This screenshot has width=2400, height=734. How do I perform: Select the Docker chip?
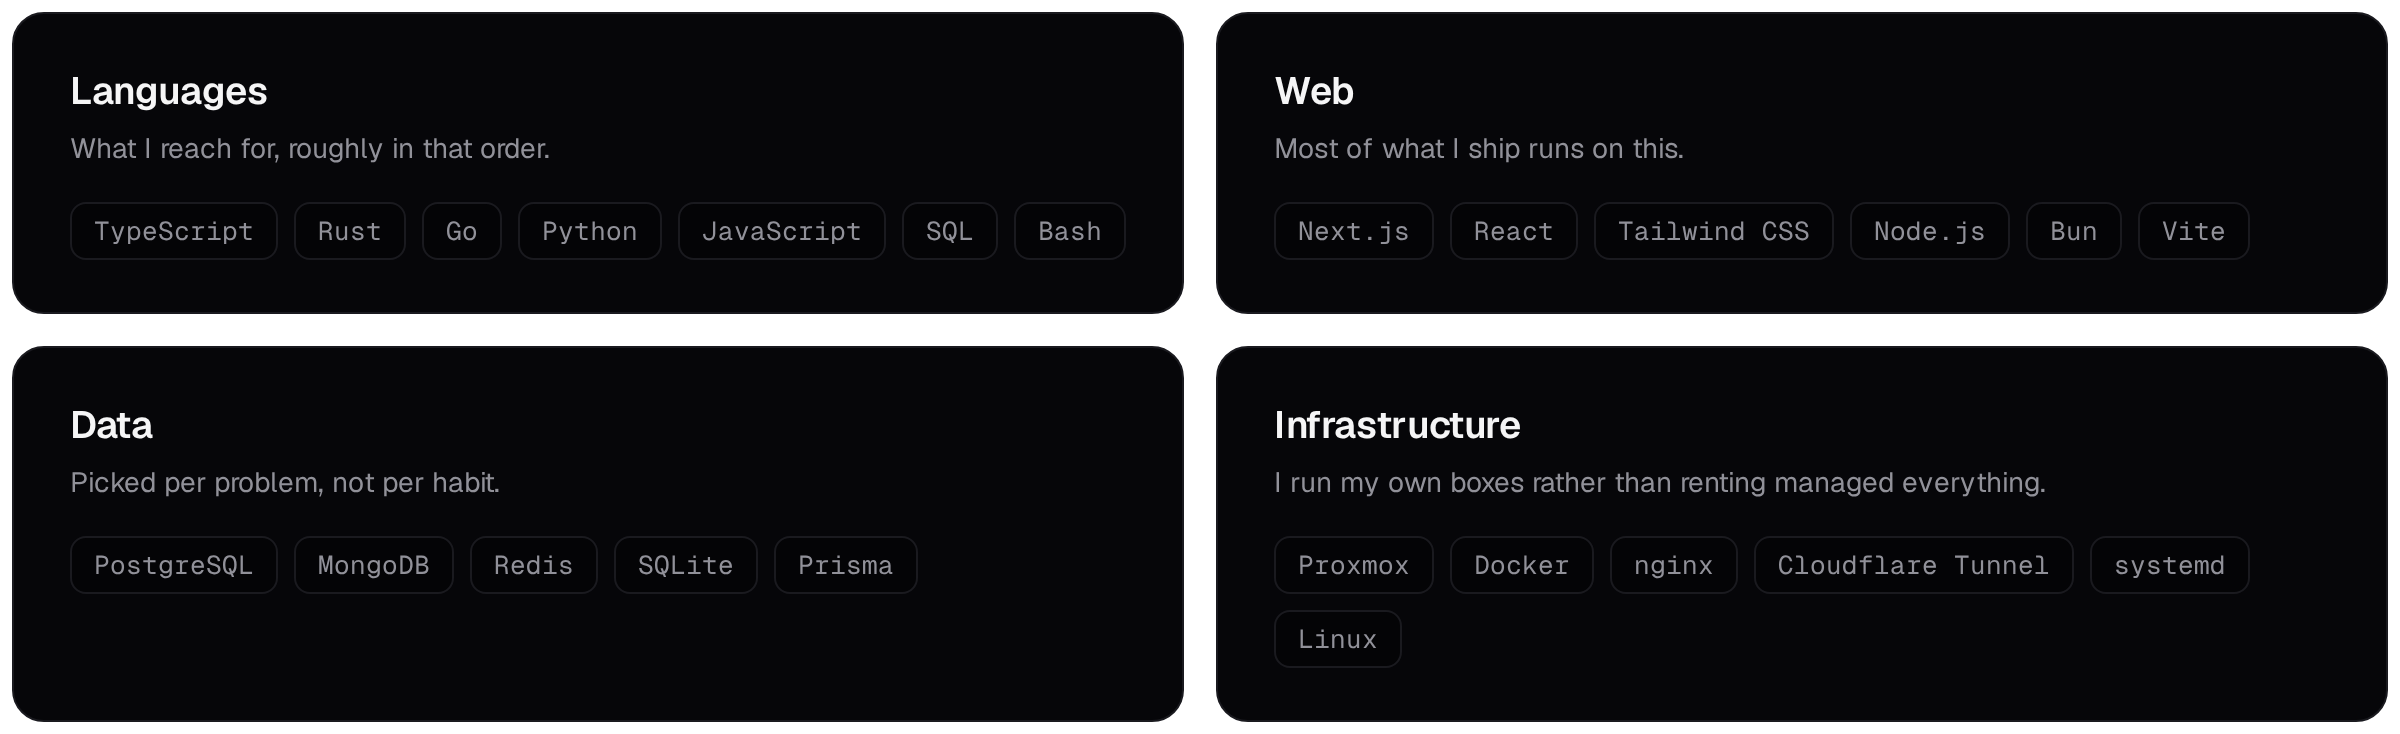pyautogui.click(x=1522, y=565)
